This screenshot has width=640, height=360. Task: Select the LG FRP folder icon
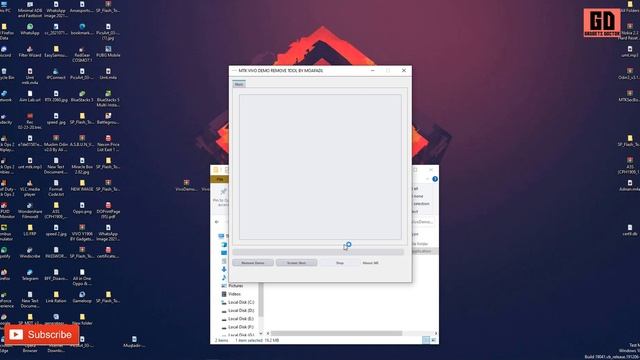(30, 231)
